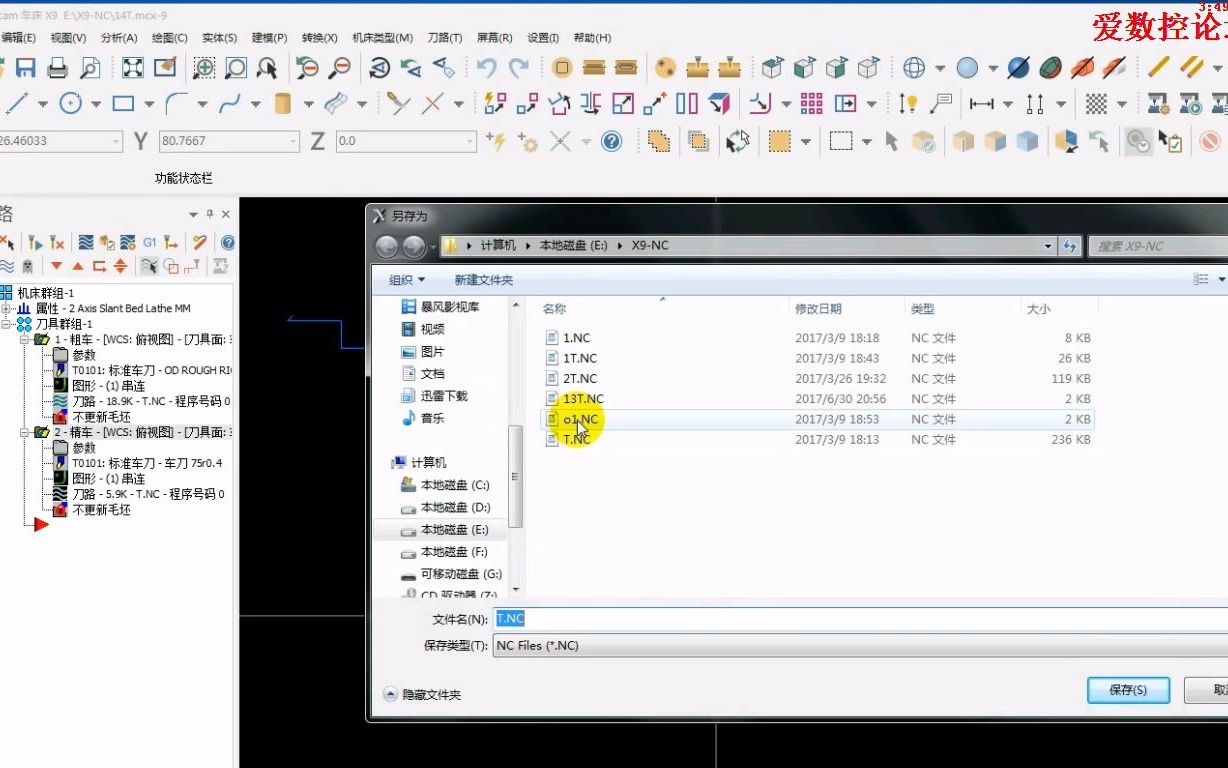1228x768 pixels.
Task: Click the dialog back navigation button
Action: pos(387,246)
